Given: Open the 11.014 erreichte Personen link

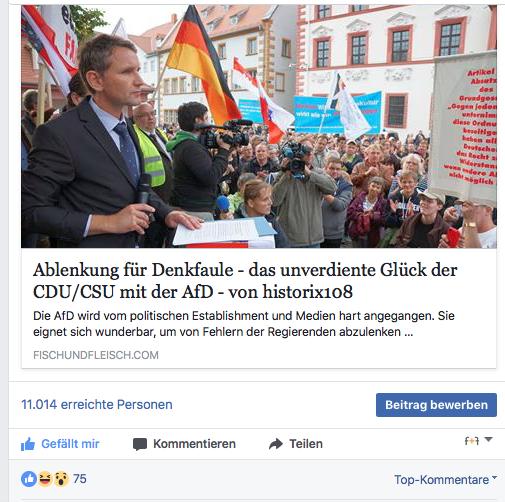Looking at the screenshot, I should click(97, 404).
